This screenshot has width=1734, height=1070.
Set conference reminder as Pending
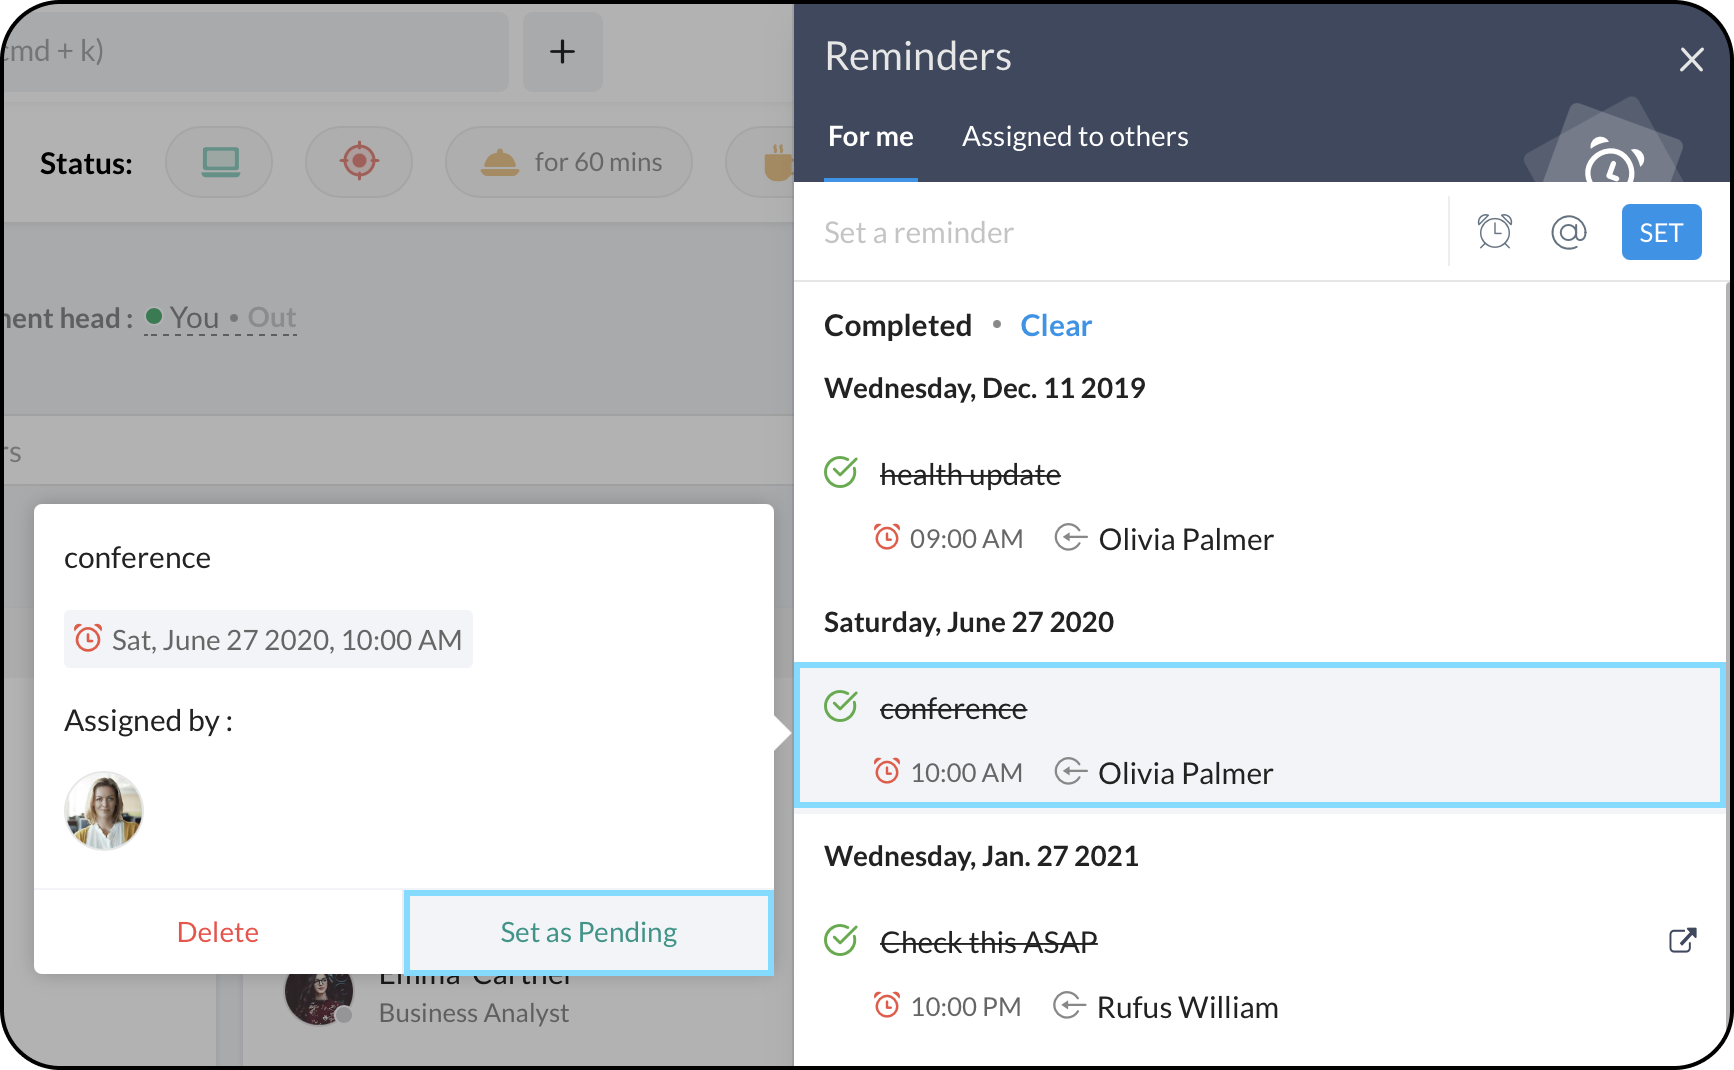coord(588,932)
